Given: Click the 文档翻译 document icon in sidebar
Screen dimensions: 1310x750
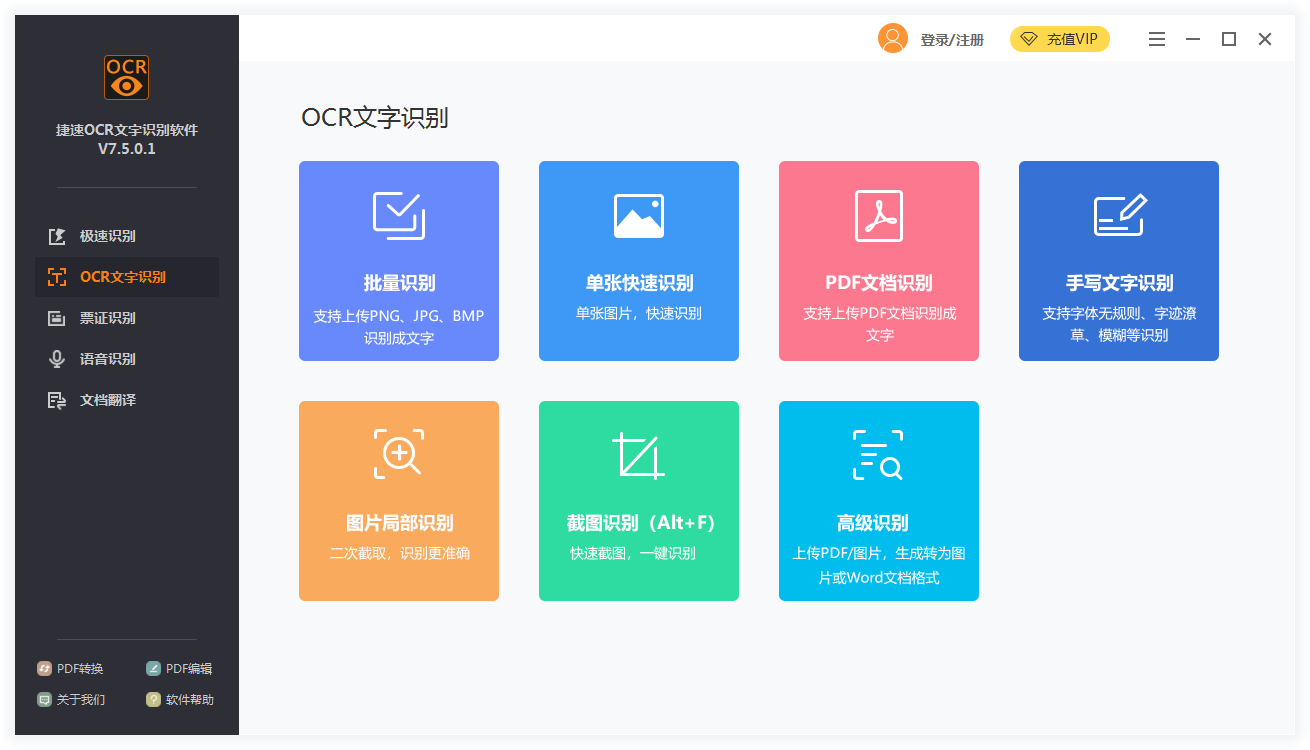Looking at the screenshot, I should click(x=57, y=400).
